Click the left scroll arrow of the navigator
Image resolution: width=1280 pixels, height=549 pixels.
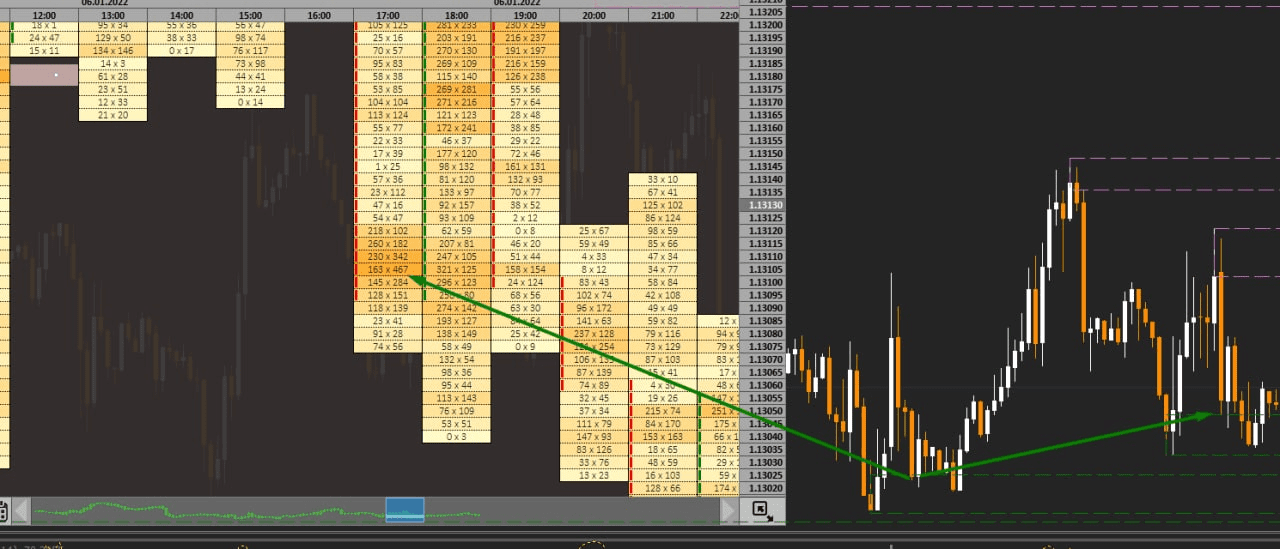click(19, 510)
